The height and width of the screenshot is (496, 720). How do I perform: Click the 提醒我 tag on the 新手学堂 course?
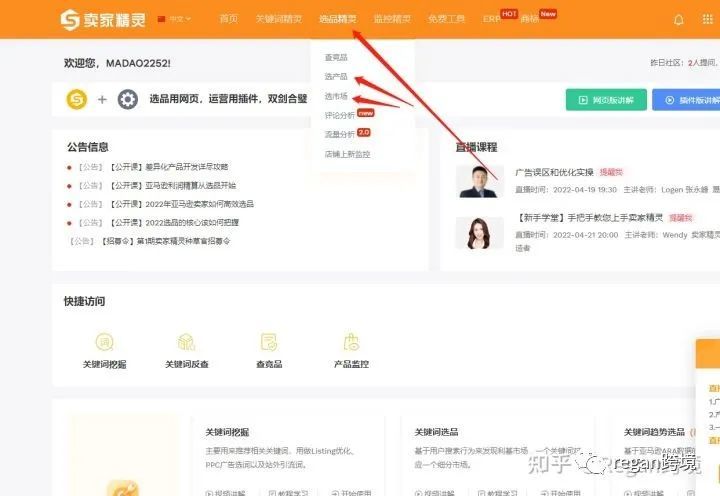681,218
